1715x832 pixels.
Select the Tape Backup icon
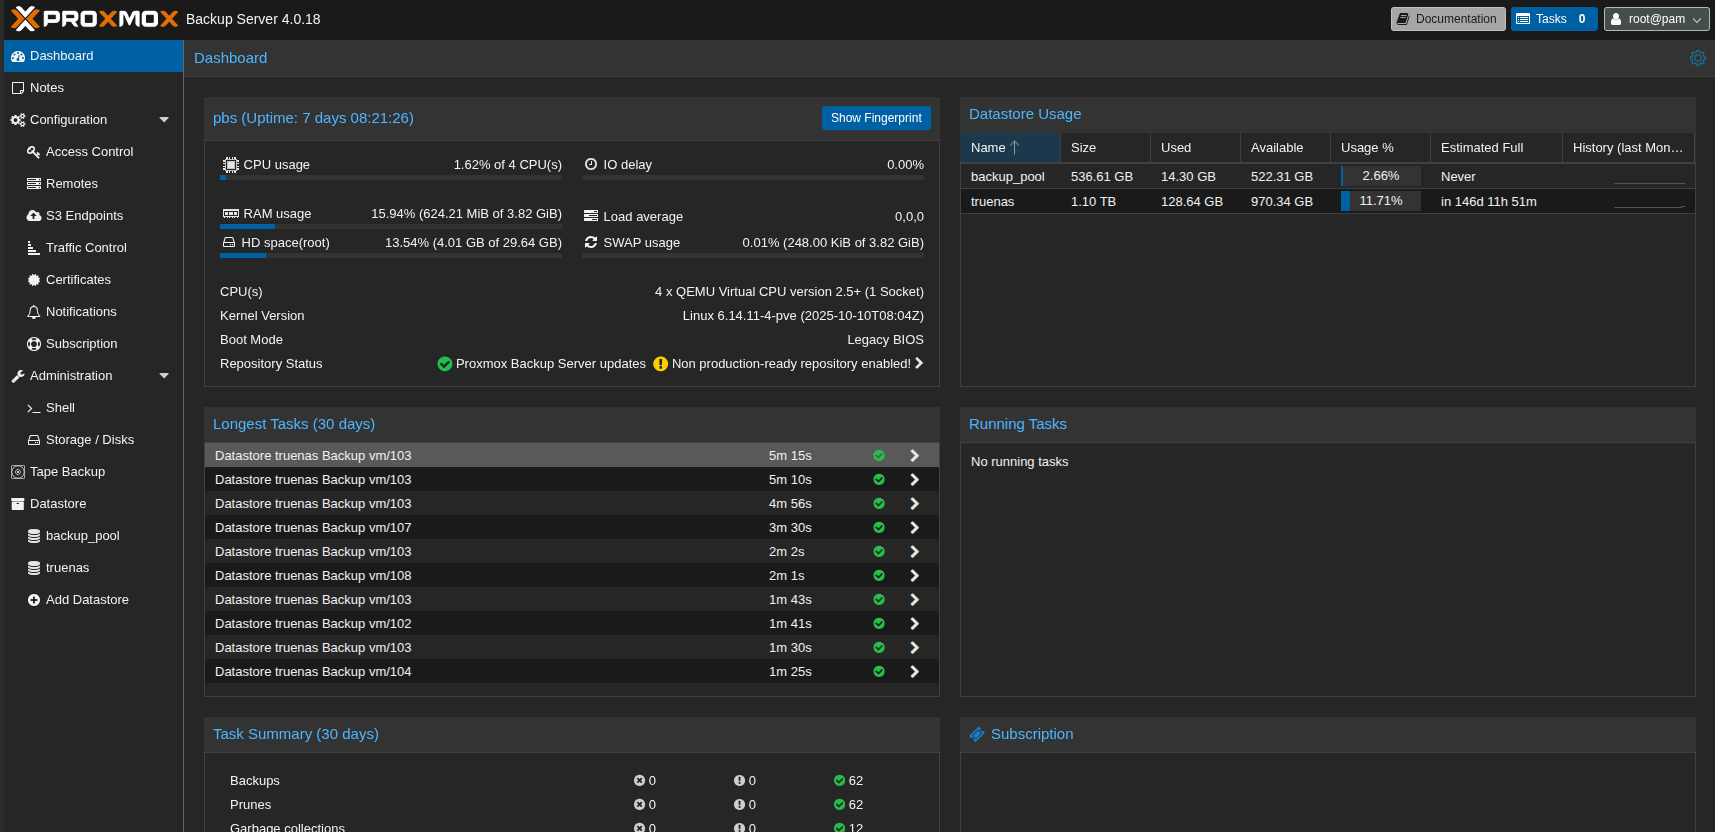click(17, 472)
